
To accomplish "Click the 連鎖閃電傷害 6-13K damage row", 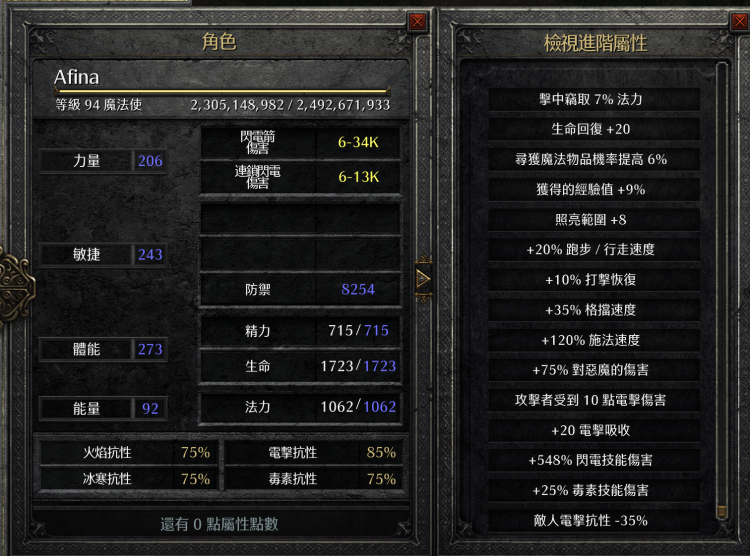I will (x=300, y=177).
